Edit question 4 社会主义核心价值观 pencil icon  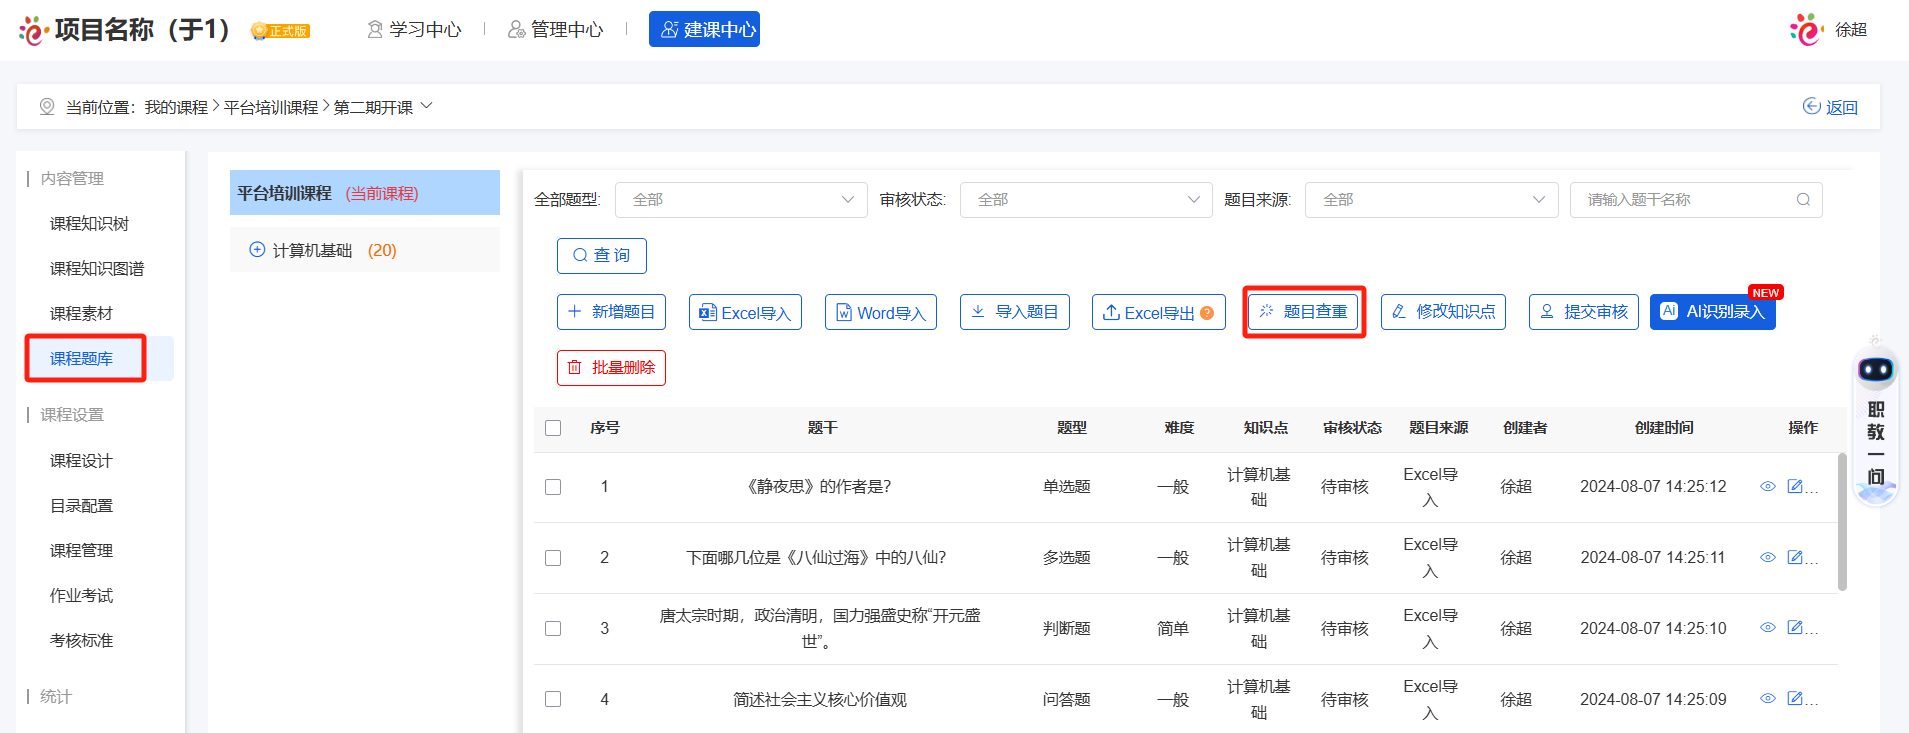click(1795, 699)
